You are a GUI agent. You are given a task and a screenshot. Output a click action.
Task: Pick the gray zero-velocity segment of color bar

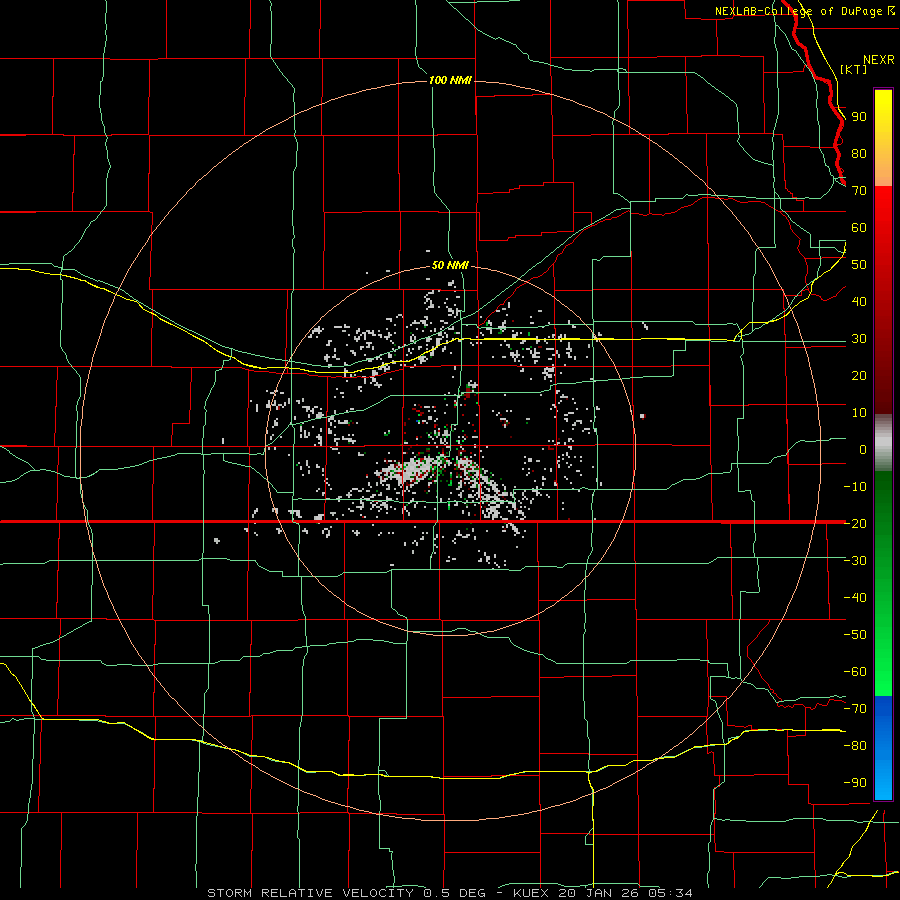click(883, 442)
